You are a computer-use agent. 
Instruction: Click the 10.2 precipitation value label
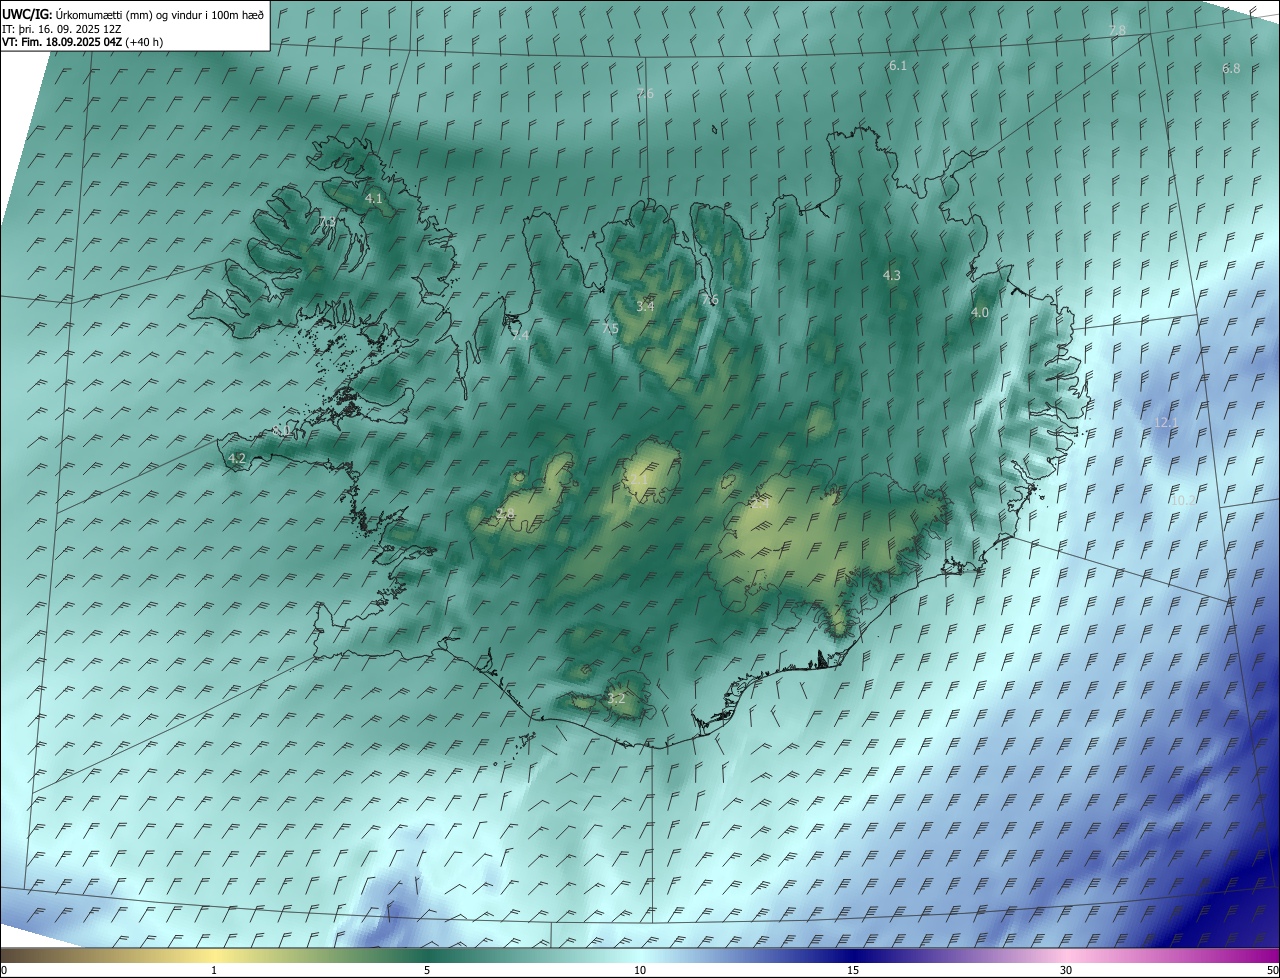(1183, 500)
